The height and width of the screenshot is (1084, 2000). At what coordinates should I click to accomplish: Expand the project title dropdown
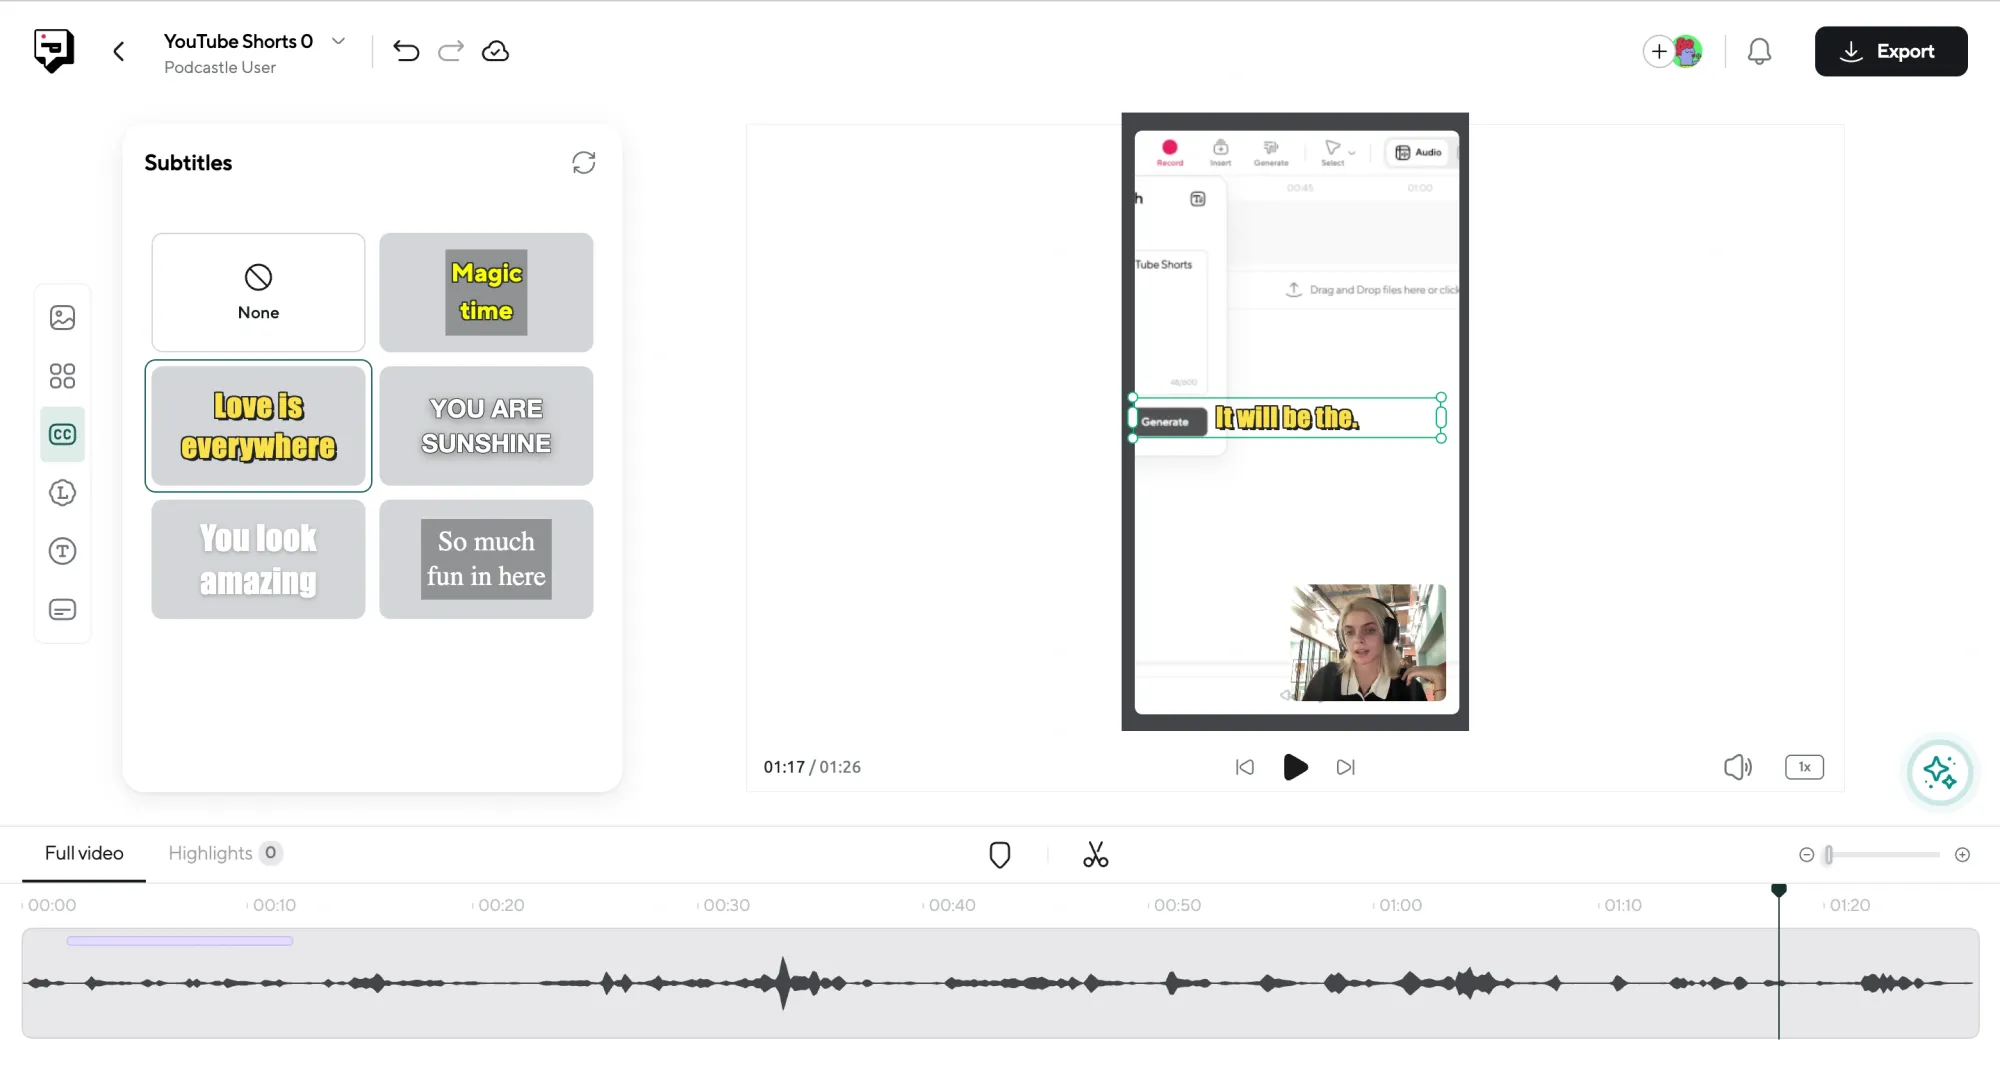pos(338,40)
